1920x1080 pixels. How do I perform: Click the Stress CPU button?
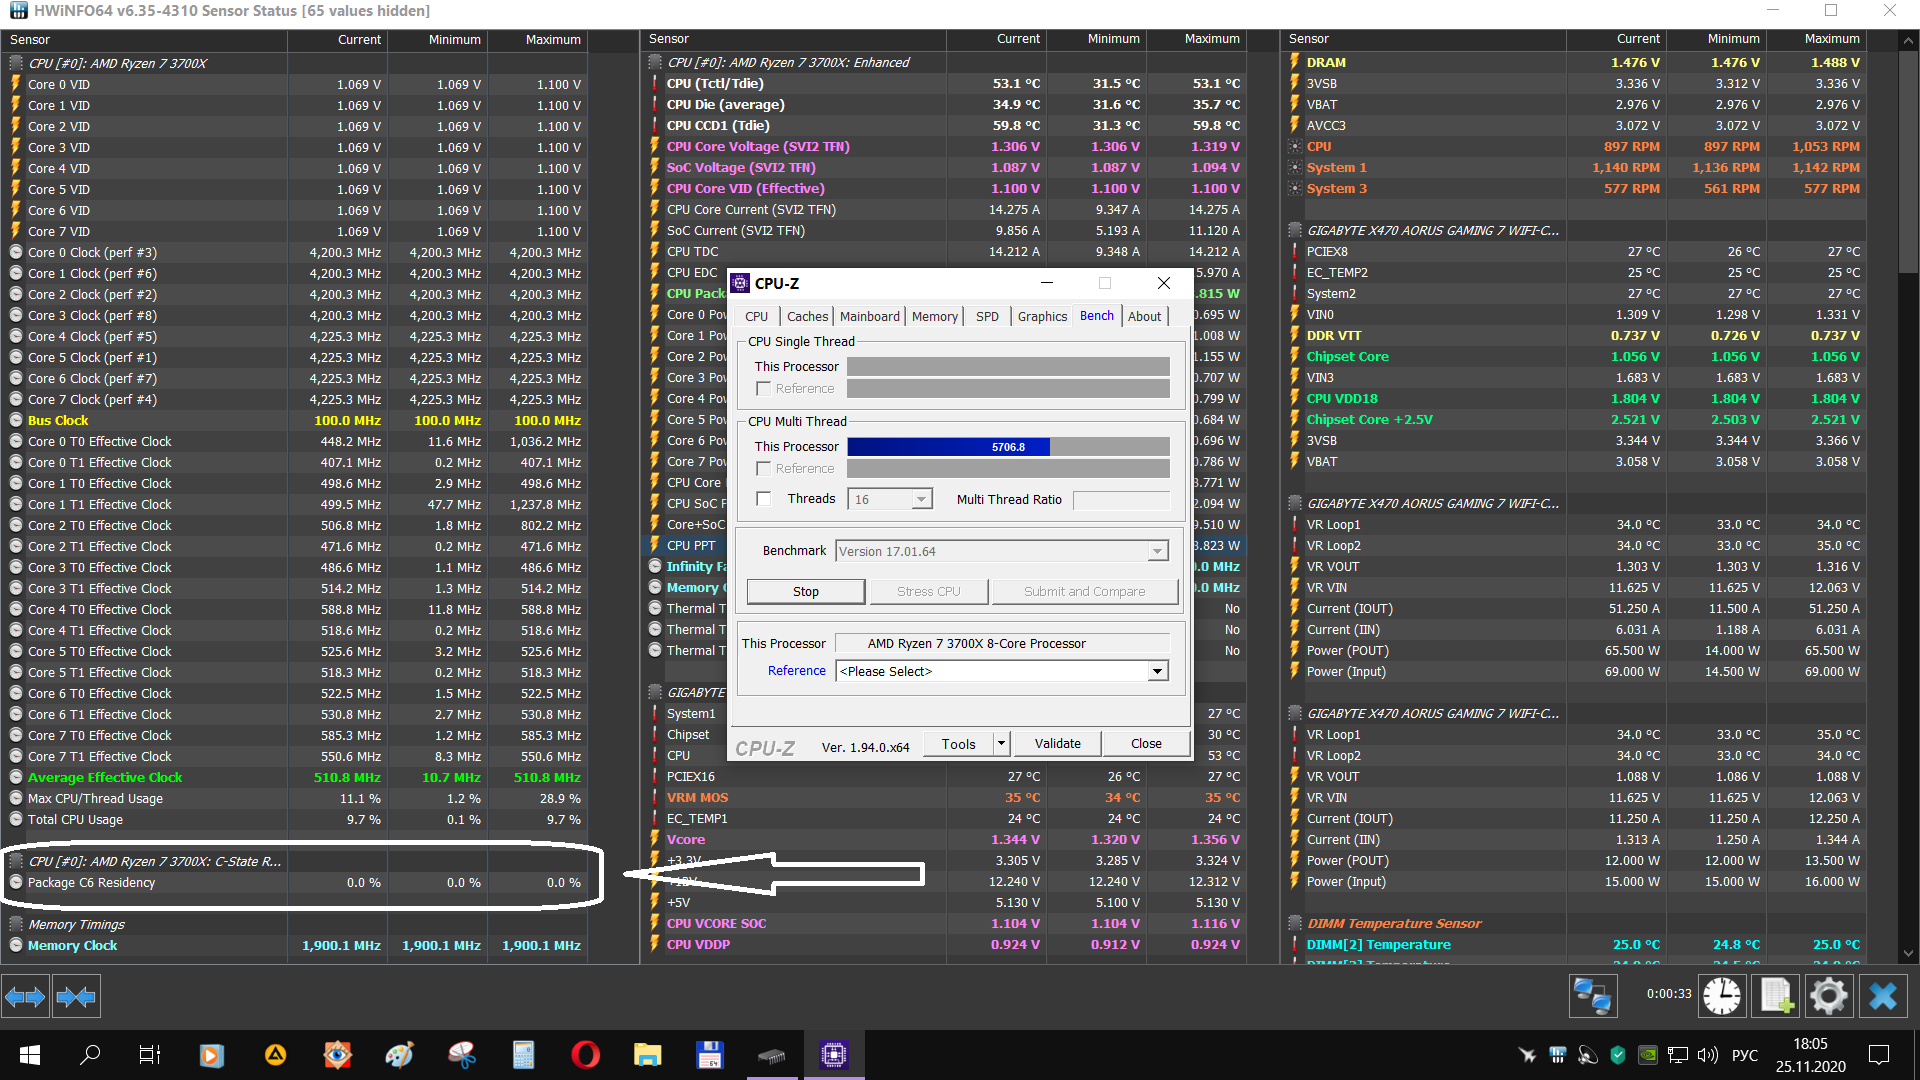(x=929, y=591)
